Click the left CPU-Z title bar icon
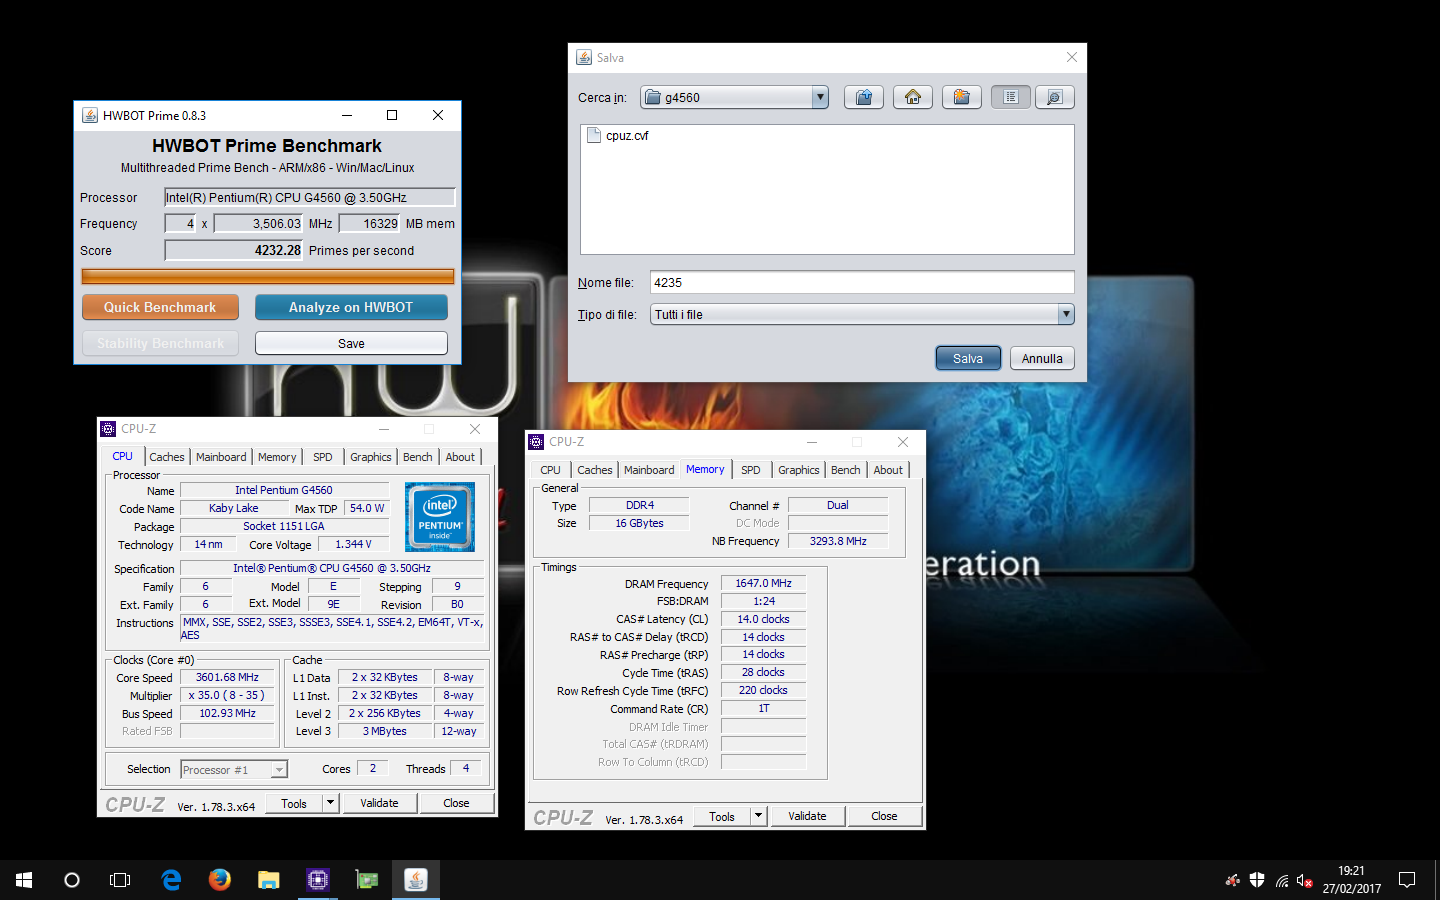Image resolution: width=1440 pixels, height=900 pixels. click(x=109, y=429)
